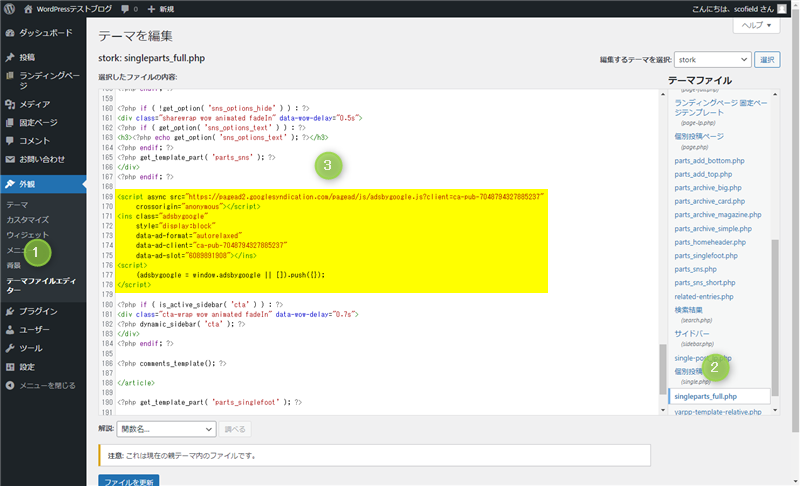800x486 pixels.
Task: Click the page icon beside ランディングページ
Action: pyautogui.click(x=10, y=76)
